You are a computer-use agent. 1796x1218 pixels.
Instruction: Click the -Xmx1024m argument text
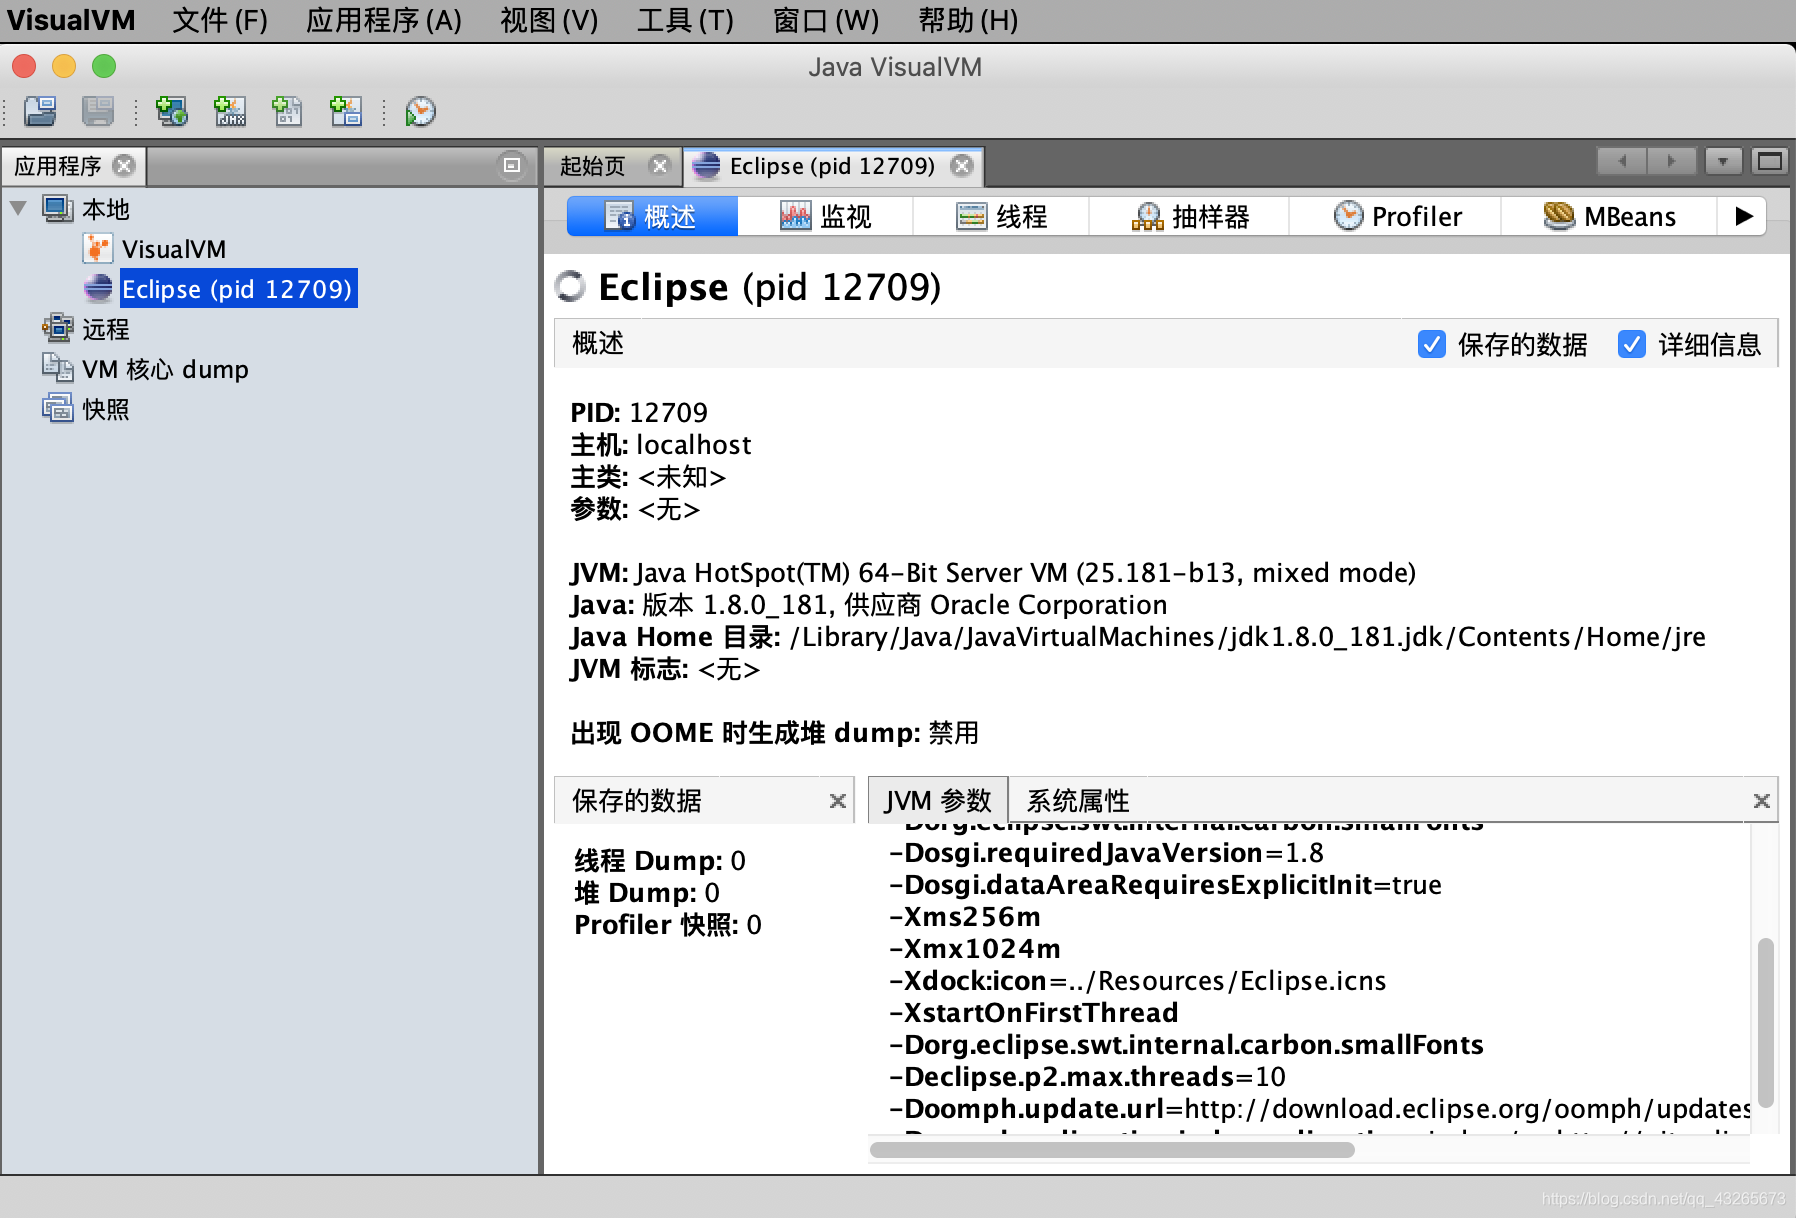click(975, 949)
